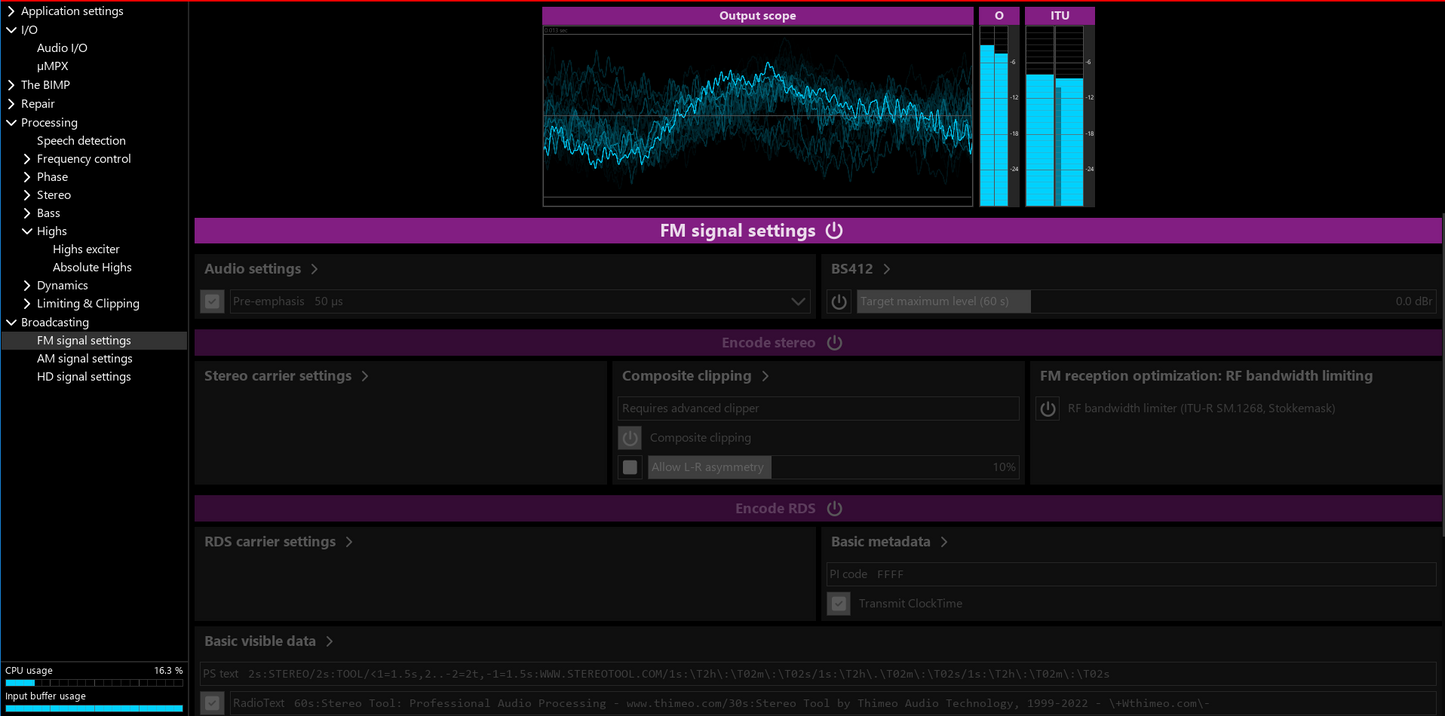Toggle the Pre-emphasis checkbox
This screenshot has width=1445, height=716.
click(212, 302)
